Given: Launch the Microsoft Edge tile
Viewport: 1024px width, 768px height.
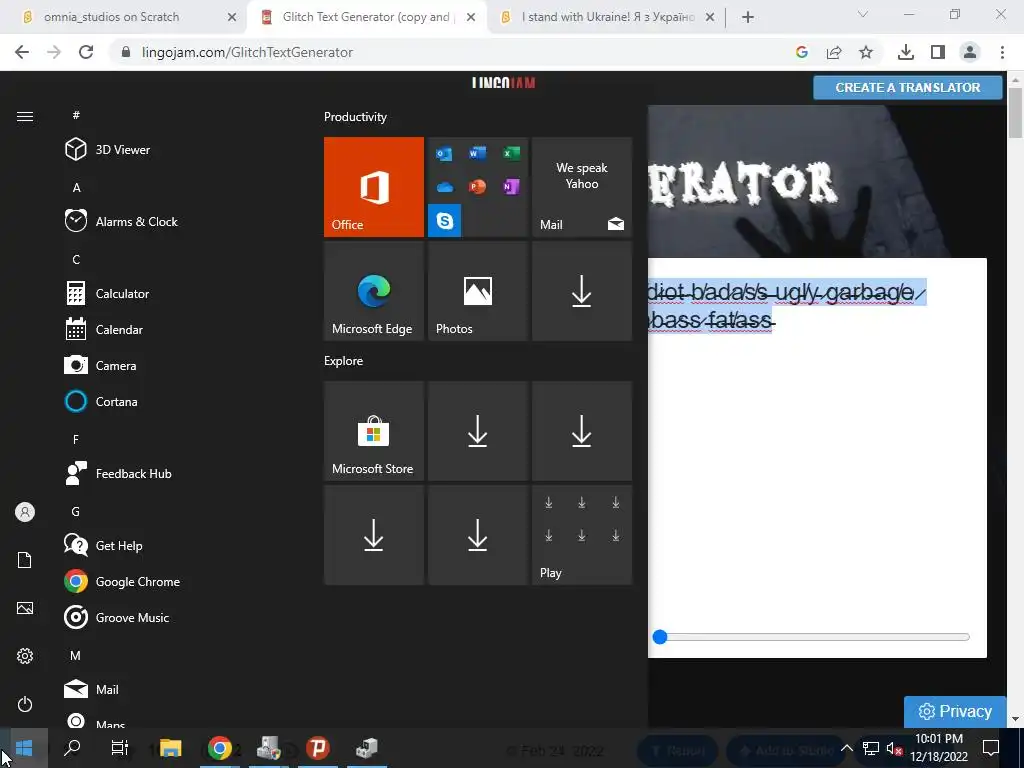Looking at the screenshot, I should point(374,291).
